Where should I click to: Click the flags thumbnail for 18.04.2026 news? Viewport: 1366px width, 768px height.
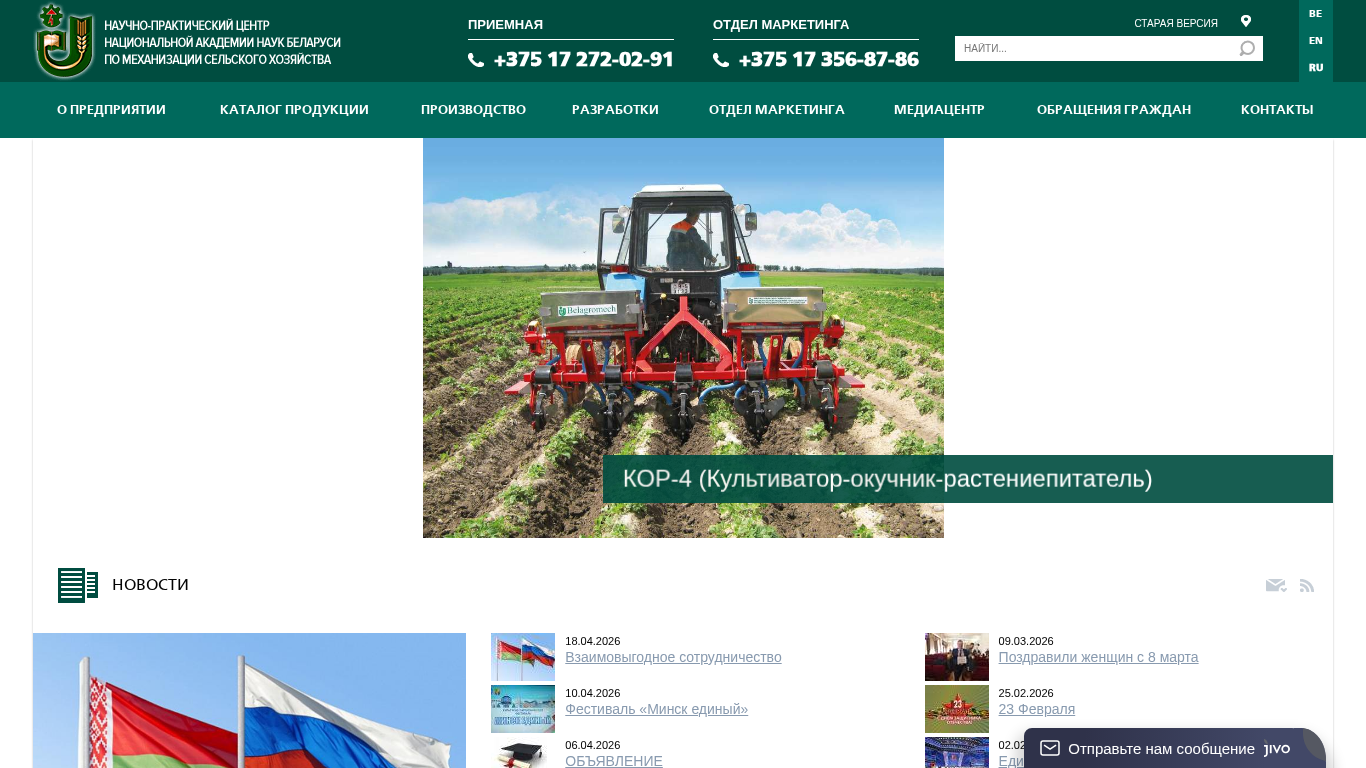[523, 657]
